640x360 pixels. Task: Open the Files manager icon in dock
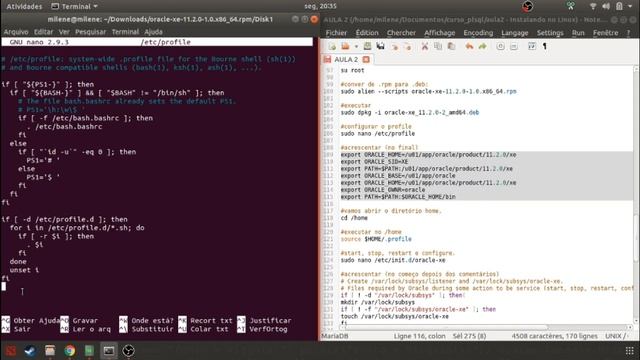50,351
